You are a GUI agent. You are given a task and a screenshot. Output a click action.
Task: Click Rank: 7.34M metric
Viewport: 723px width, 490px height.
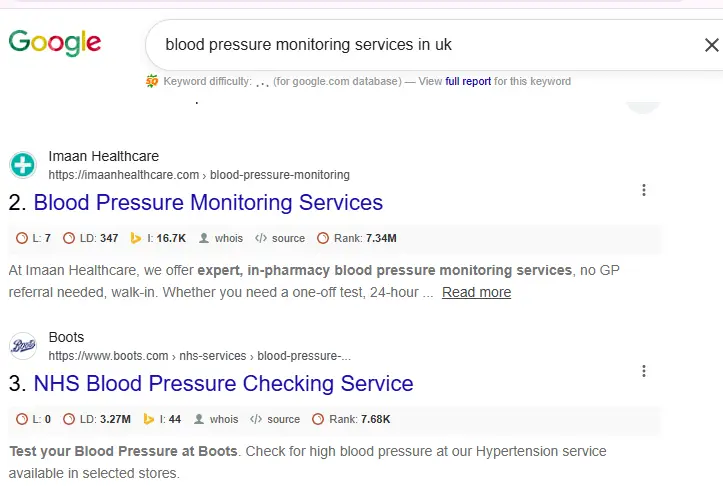click(357, 238)
